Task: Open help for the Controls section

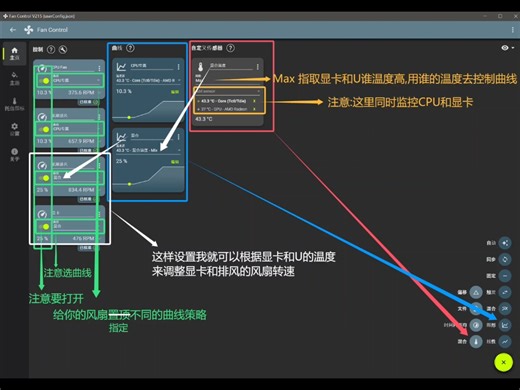Action: [51, 49]
